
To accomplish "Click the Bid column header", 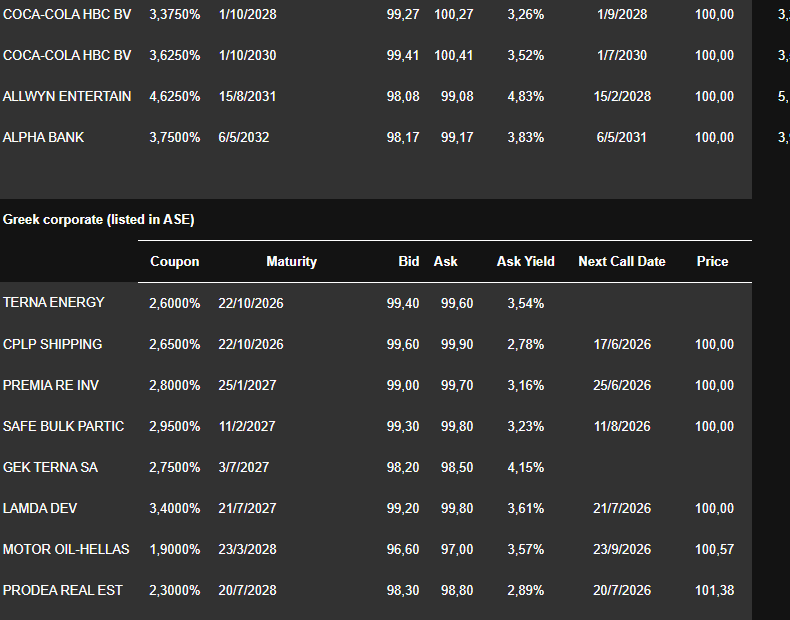I will 409,261.
